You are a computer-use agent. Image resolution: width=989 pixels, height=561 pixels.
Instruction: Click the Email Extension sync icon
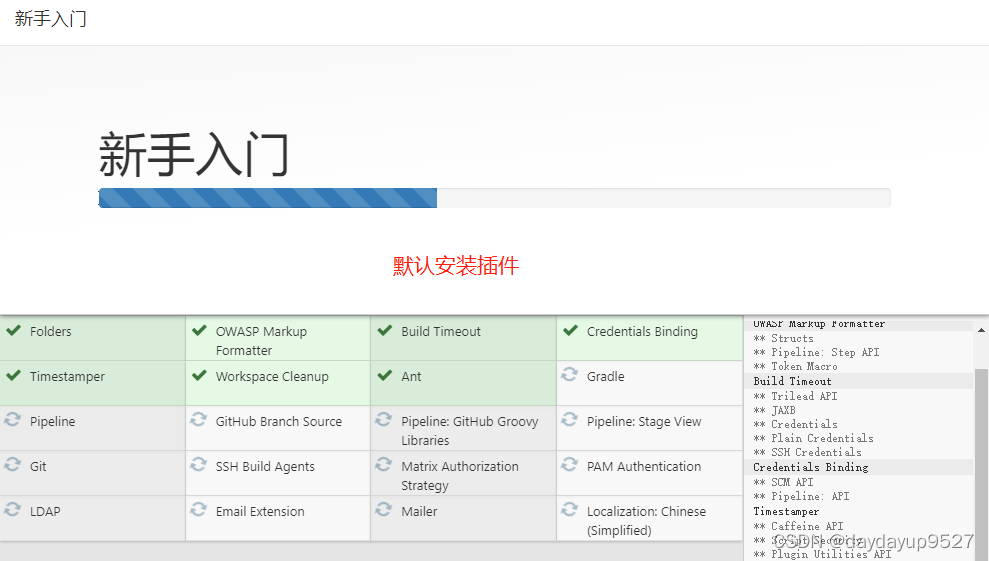click(199, 509)
